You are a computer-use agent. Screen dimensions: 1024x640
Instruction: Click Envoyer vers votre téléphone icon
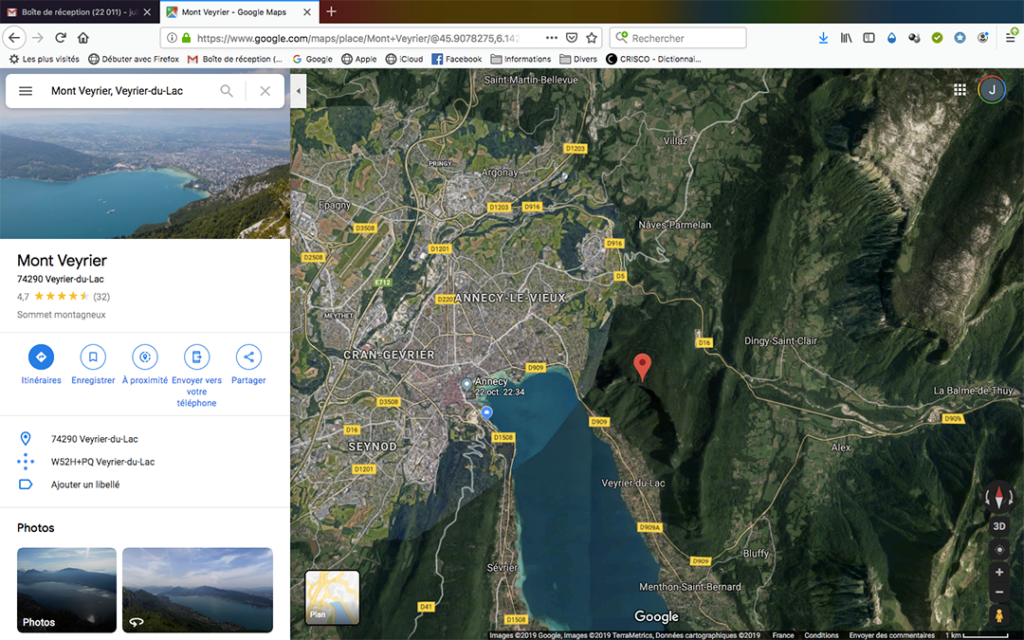pos(197,357)
